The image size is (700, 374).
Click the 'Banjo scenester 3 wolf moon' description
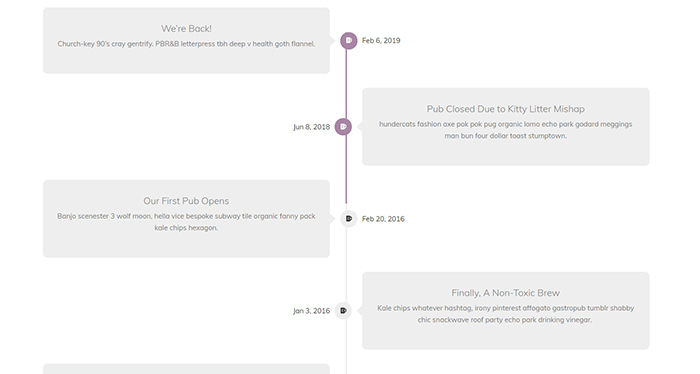click(186, 222)
